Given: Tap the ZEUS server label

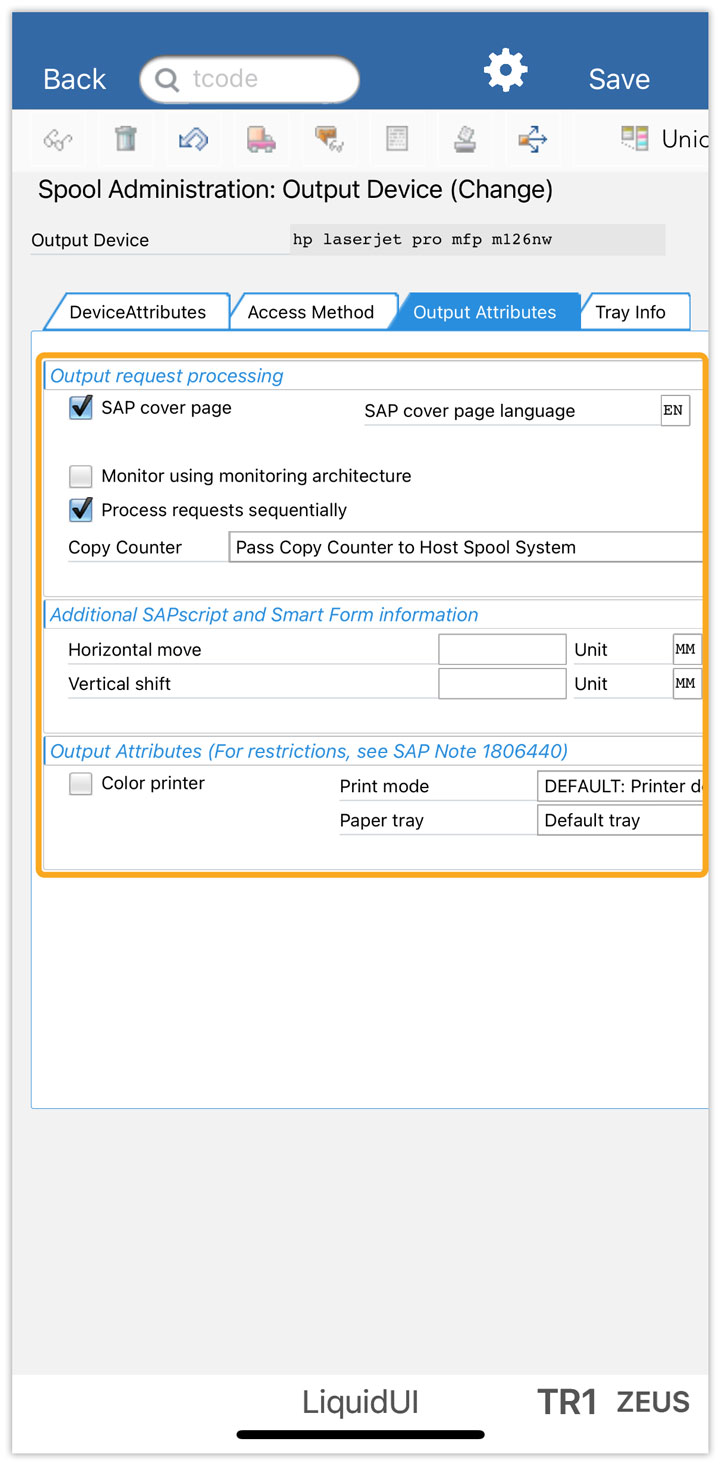Looking at the screenshot, I should tap(653, 1402).
